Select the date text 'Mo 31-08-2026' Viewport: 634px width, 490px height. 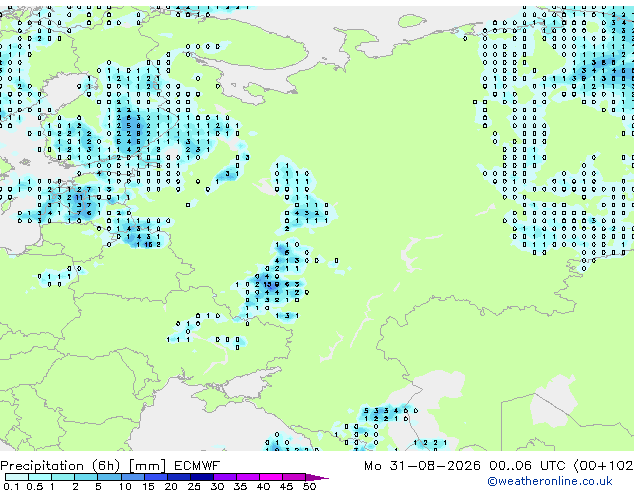pos(422,466)
